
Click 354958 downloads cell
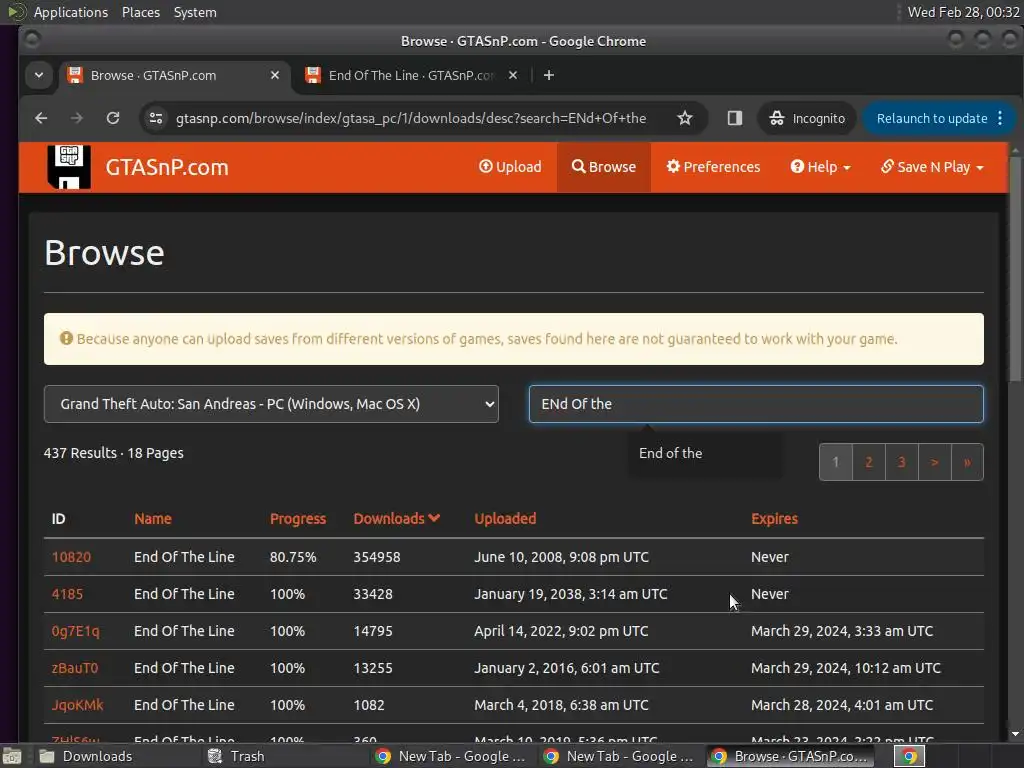coord(377,557)
